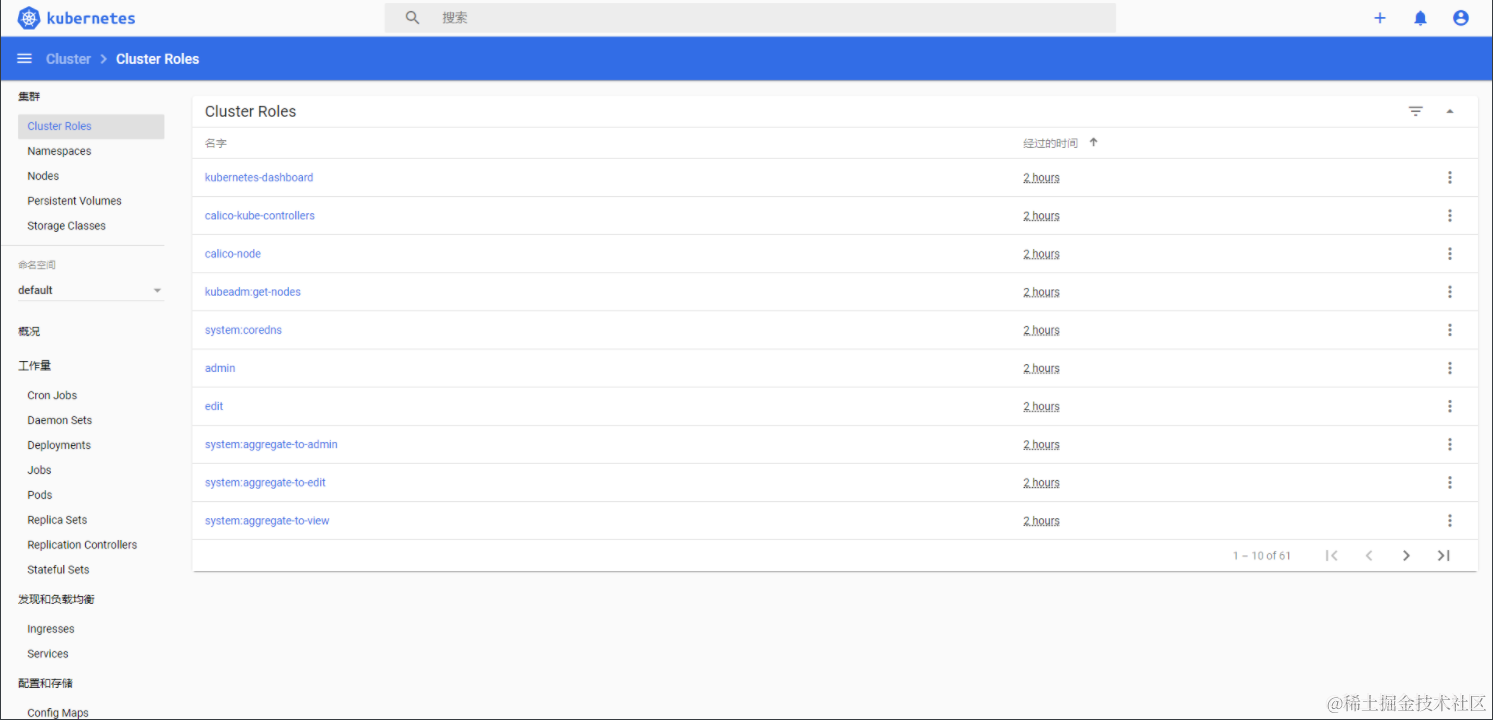
Task: Open Daemon Sets in the sidebar
Action: (59, 420)
